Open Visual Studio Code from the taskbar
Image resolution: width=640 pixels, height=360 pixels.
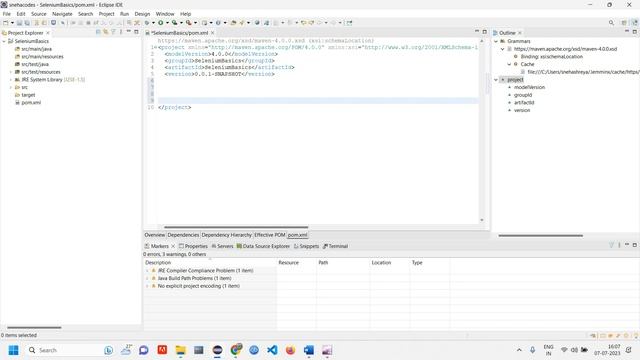click(272, 350)
